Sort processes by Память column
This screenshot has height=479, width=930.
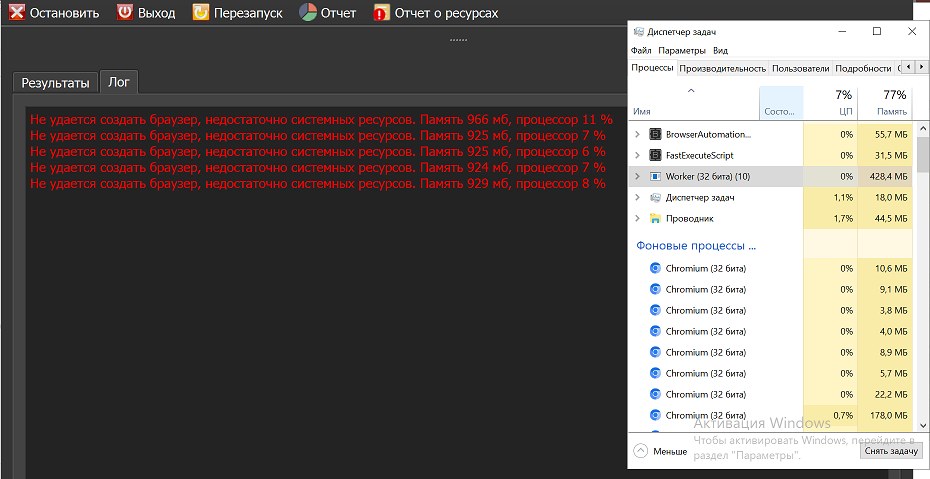pos(888,103)
